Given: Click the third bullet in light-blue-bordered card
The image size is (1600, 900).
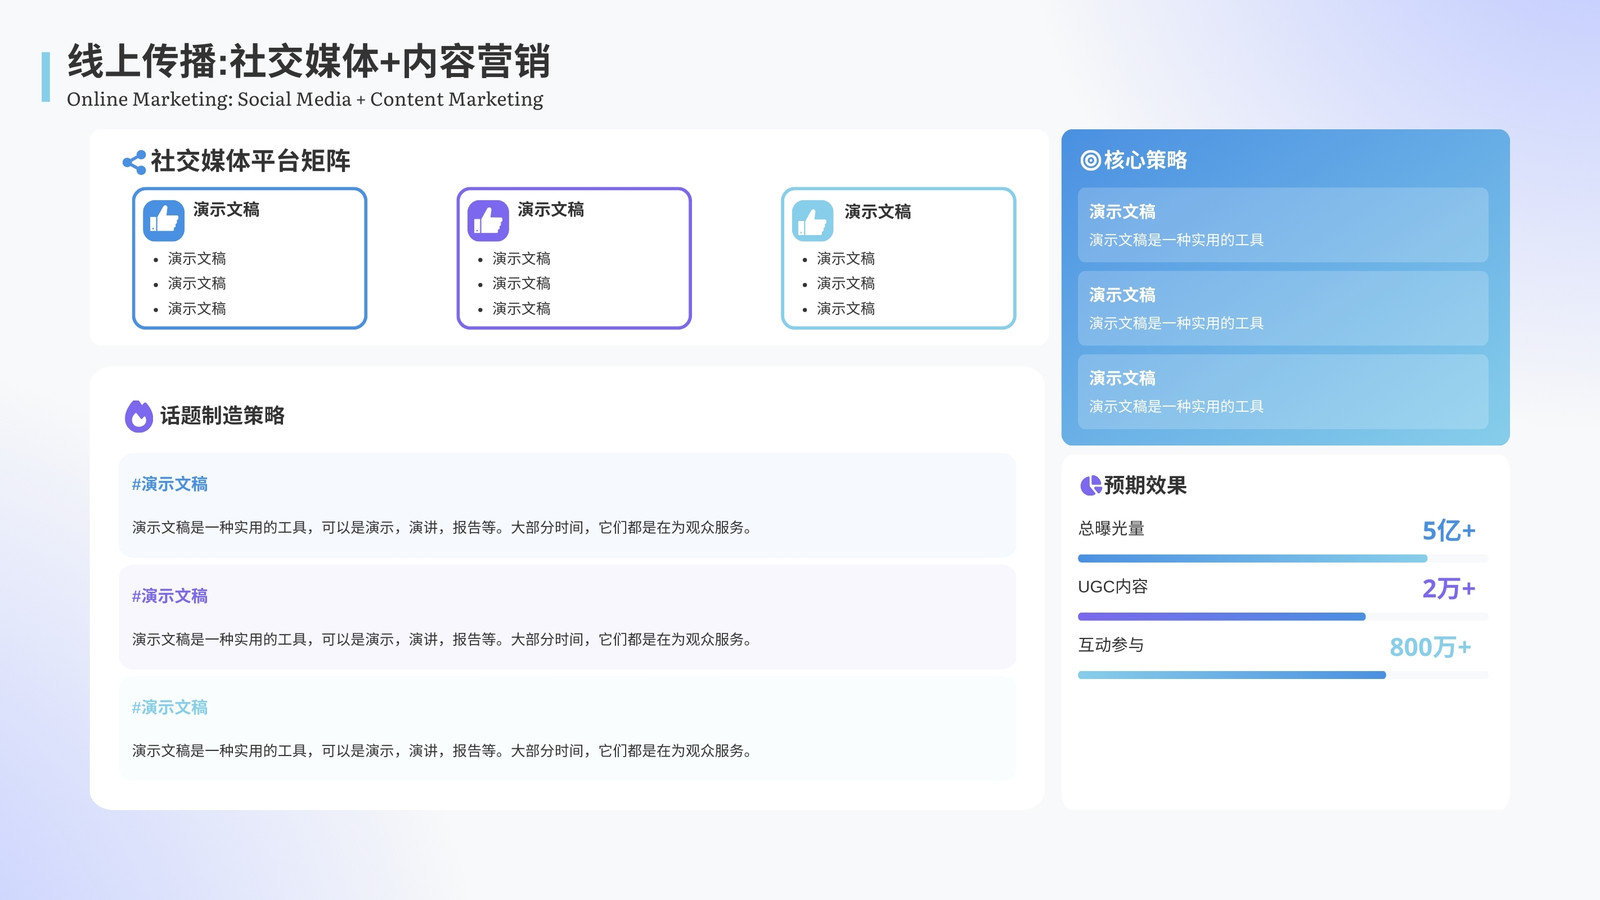Looking at the screenshot, I should click(846, 308).
